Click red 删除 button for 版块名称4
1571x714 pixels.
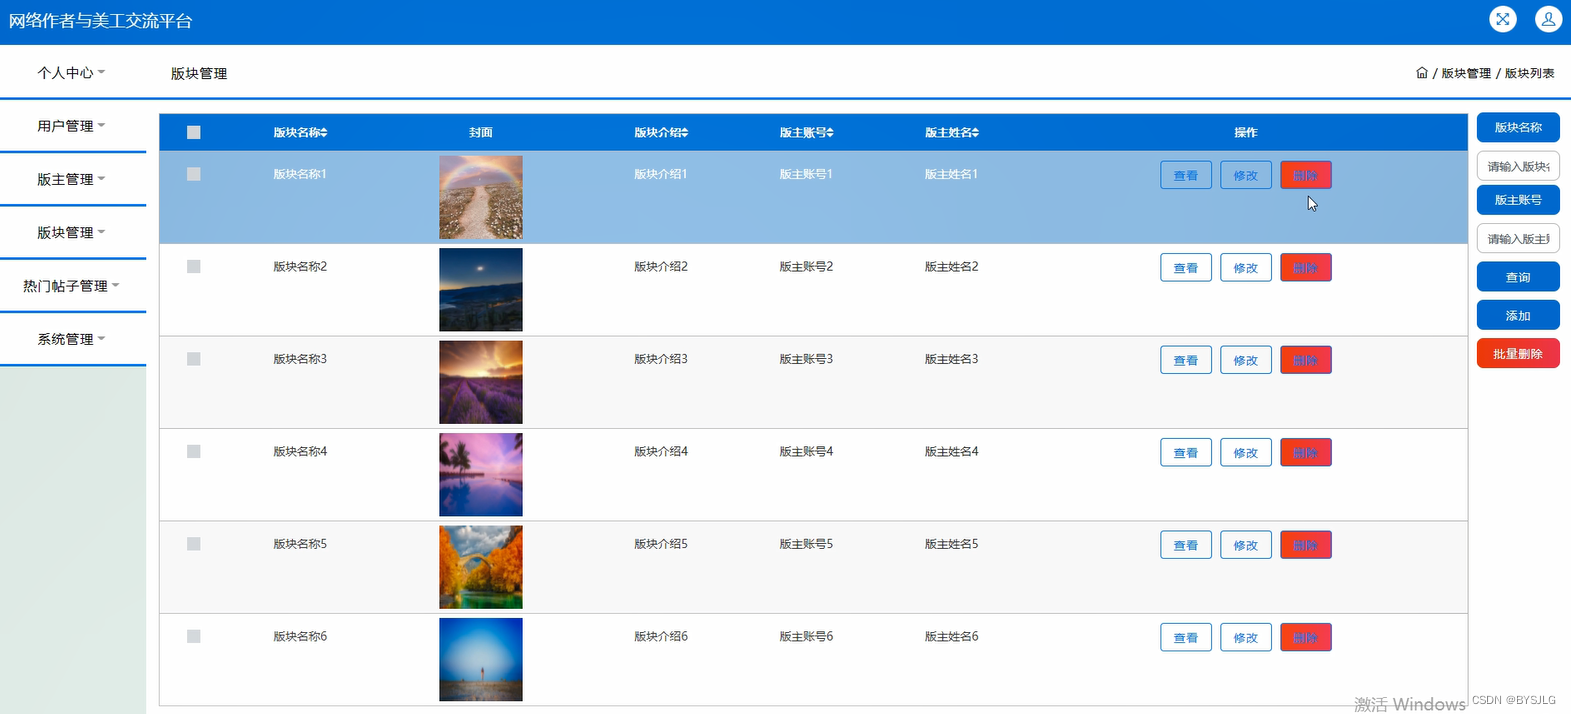1306,453
